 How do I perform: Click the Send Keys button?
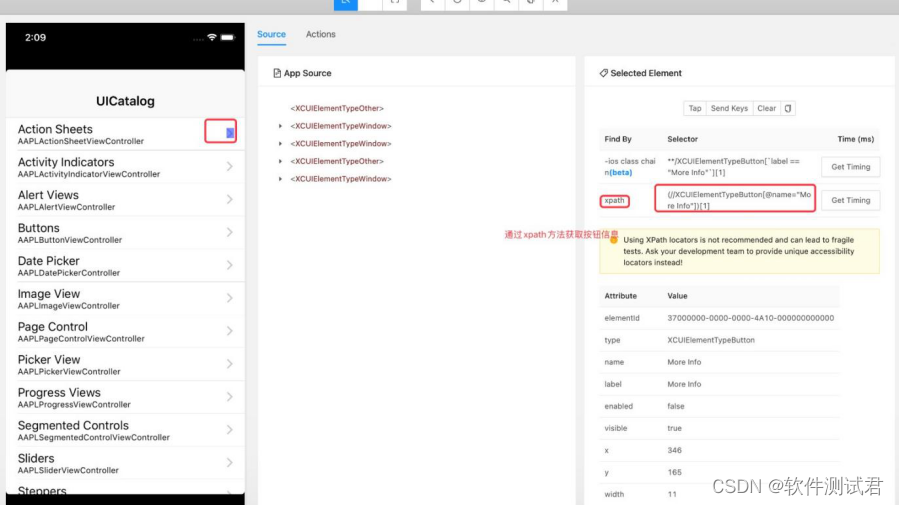click(729, 108)
